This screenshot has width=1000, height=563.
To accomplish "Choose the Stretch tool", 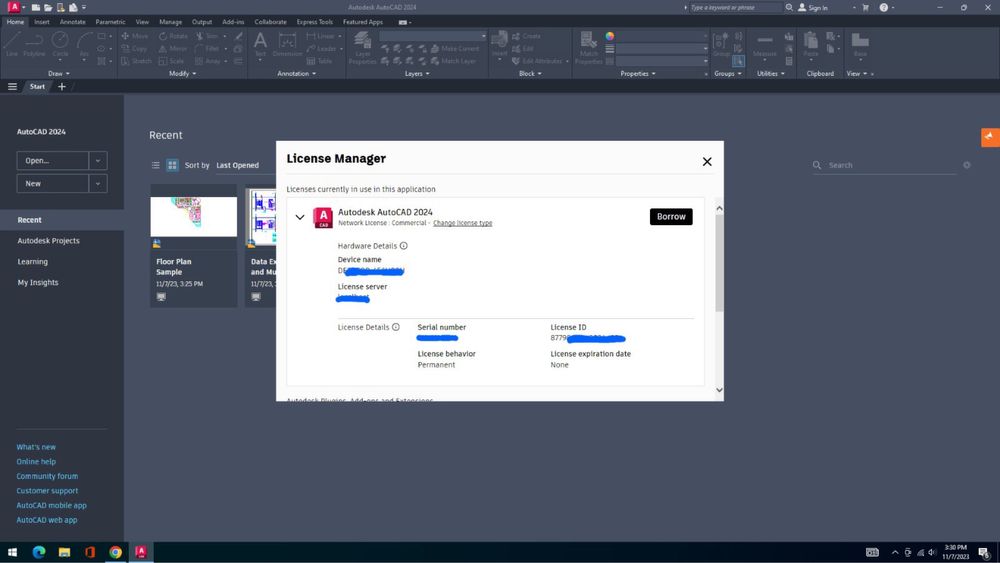I will click(136, 61).
